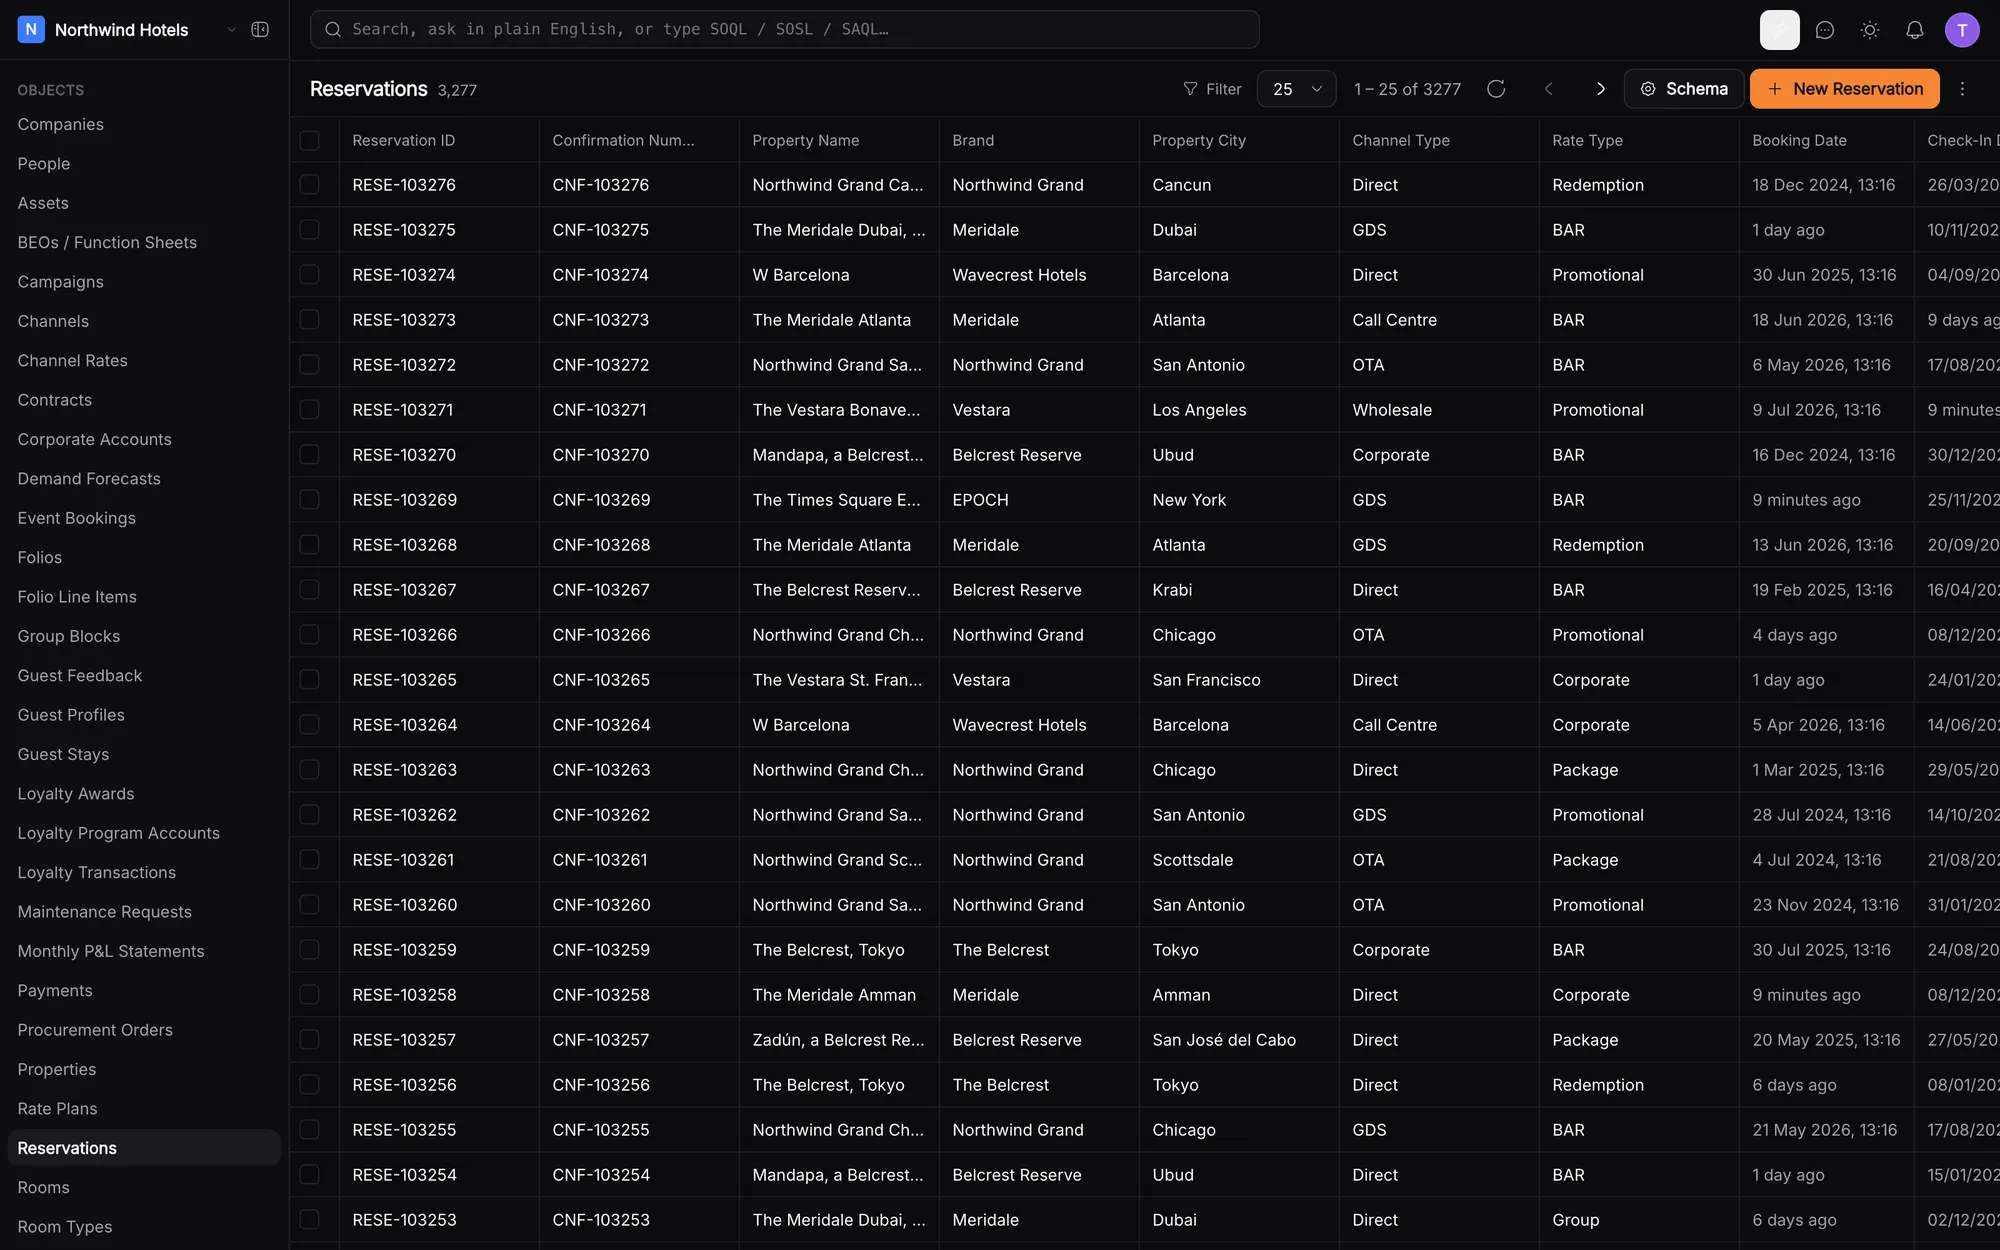Open the page size 25 dropdown
The height and width of the screenshot is (1250, 2000).
coord(1296,89)
